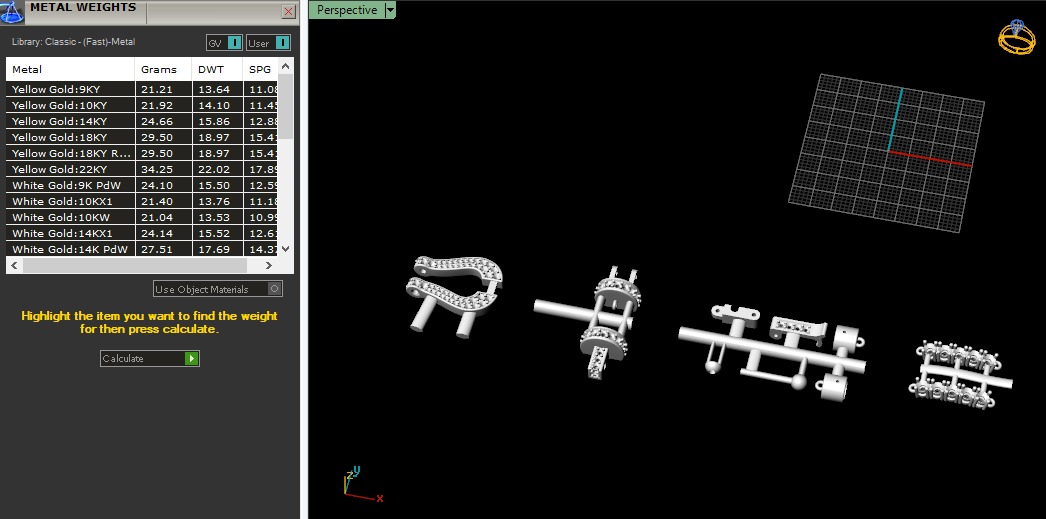This screenshot has width=1046, height=519.
Task: Select the White Gold:9K PdW row
Action: click(x=142, y=185)
